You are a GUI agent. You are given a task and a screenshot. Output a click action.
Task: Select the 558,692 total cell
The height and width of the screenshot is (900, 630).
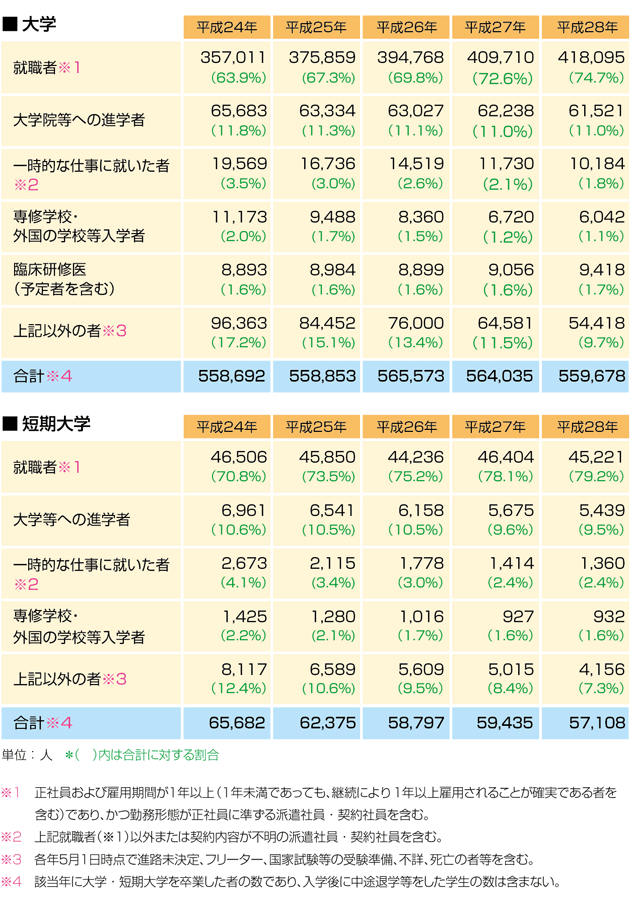(x=232, y=376)
